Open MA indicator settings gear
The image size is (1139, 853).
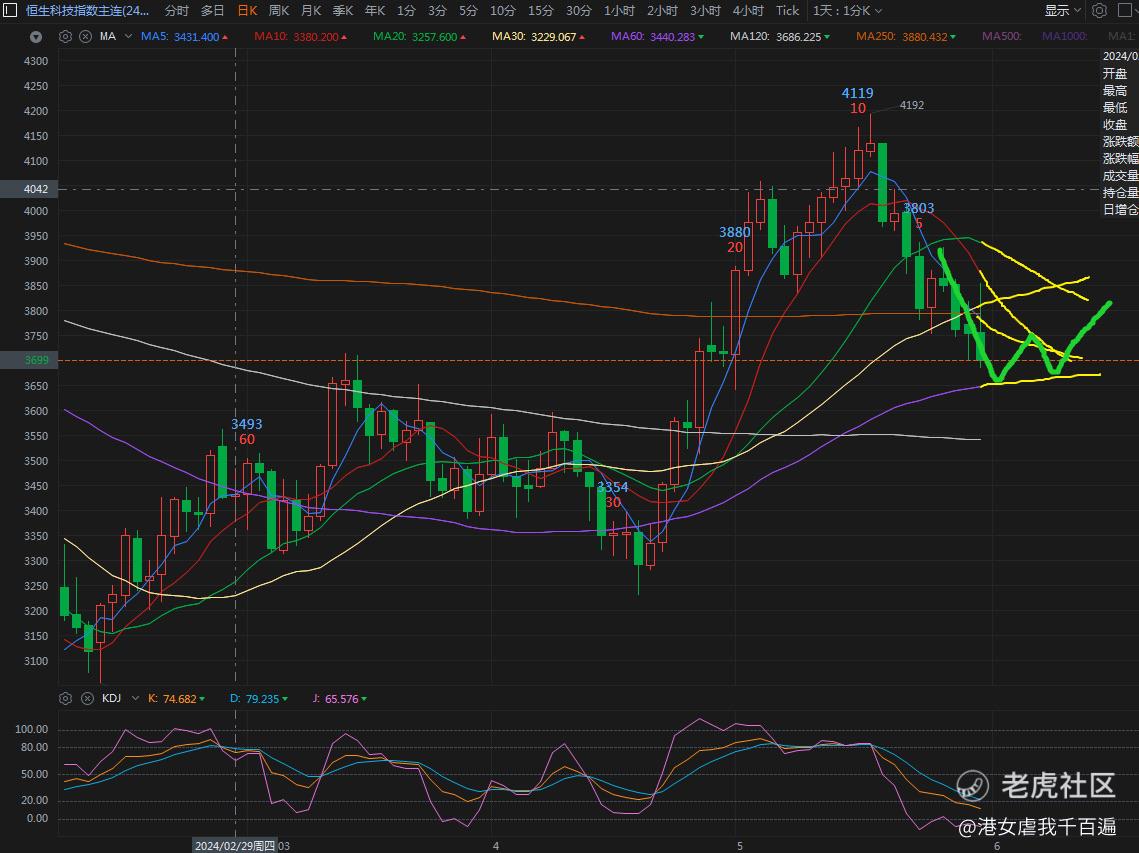tap(65, 37)
